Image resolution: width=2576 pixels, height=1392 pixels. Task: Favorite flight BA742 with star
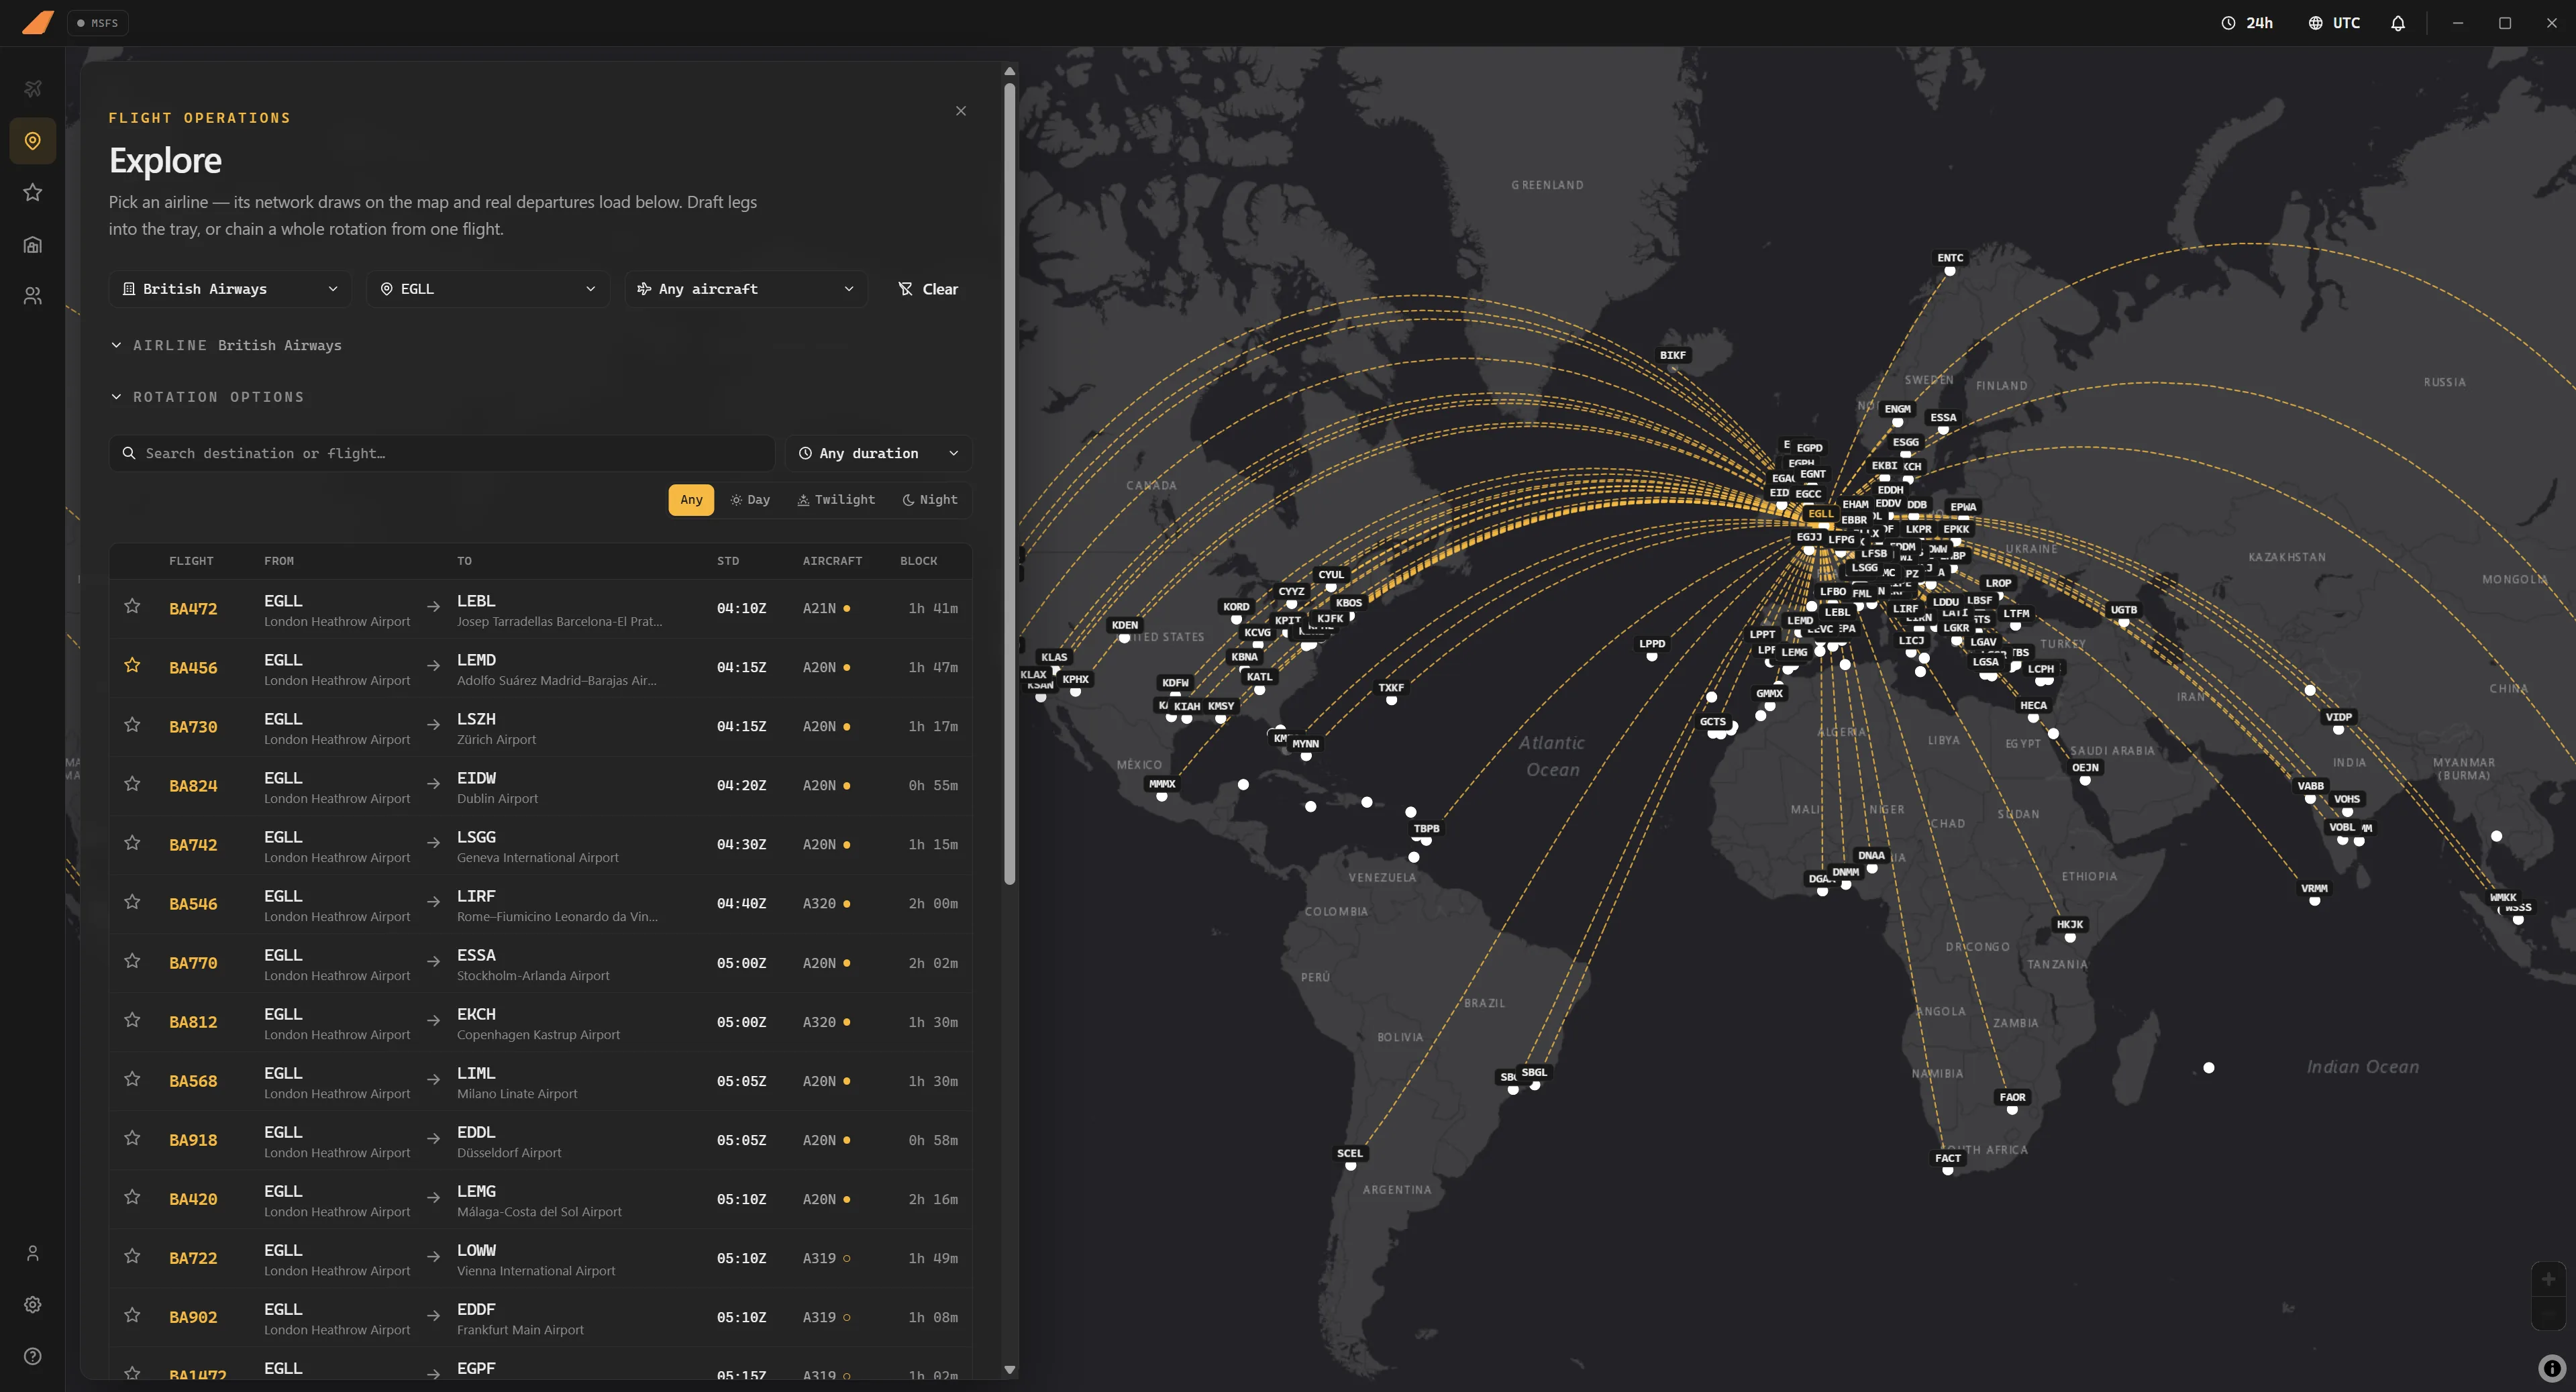point(132,842)
